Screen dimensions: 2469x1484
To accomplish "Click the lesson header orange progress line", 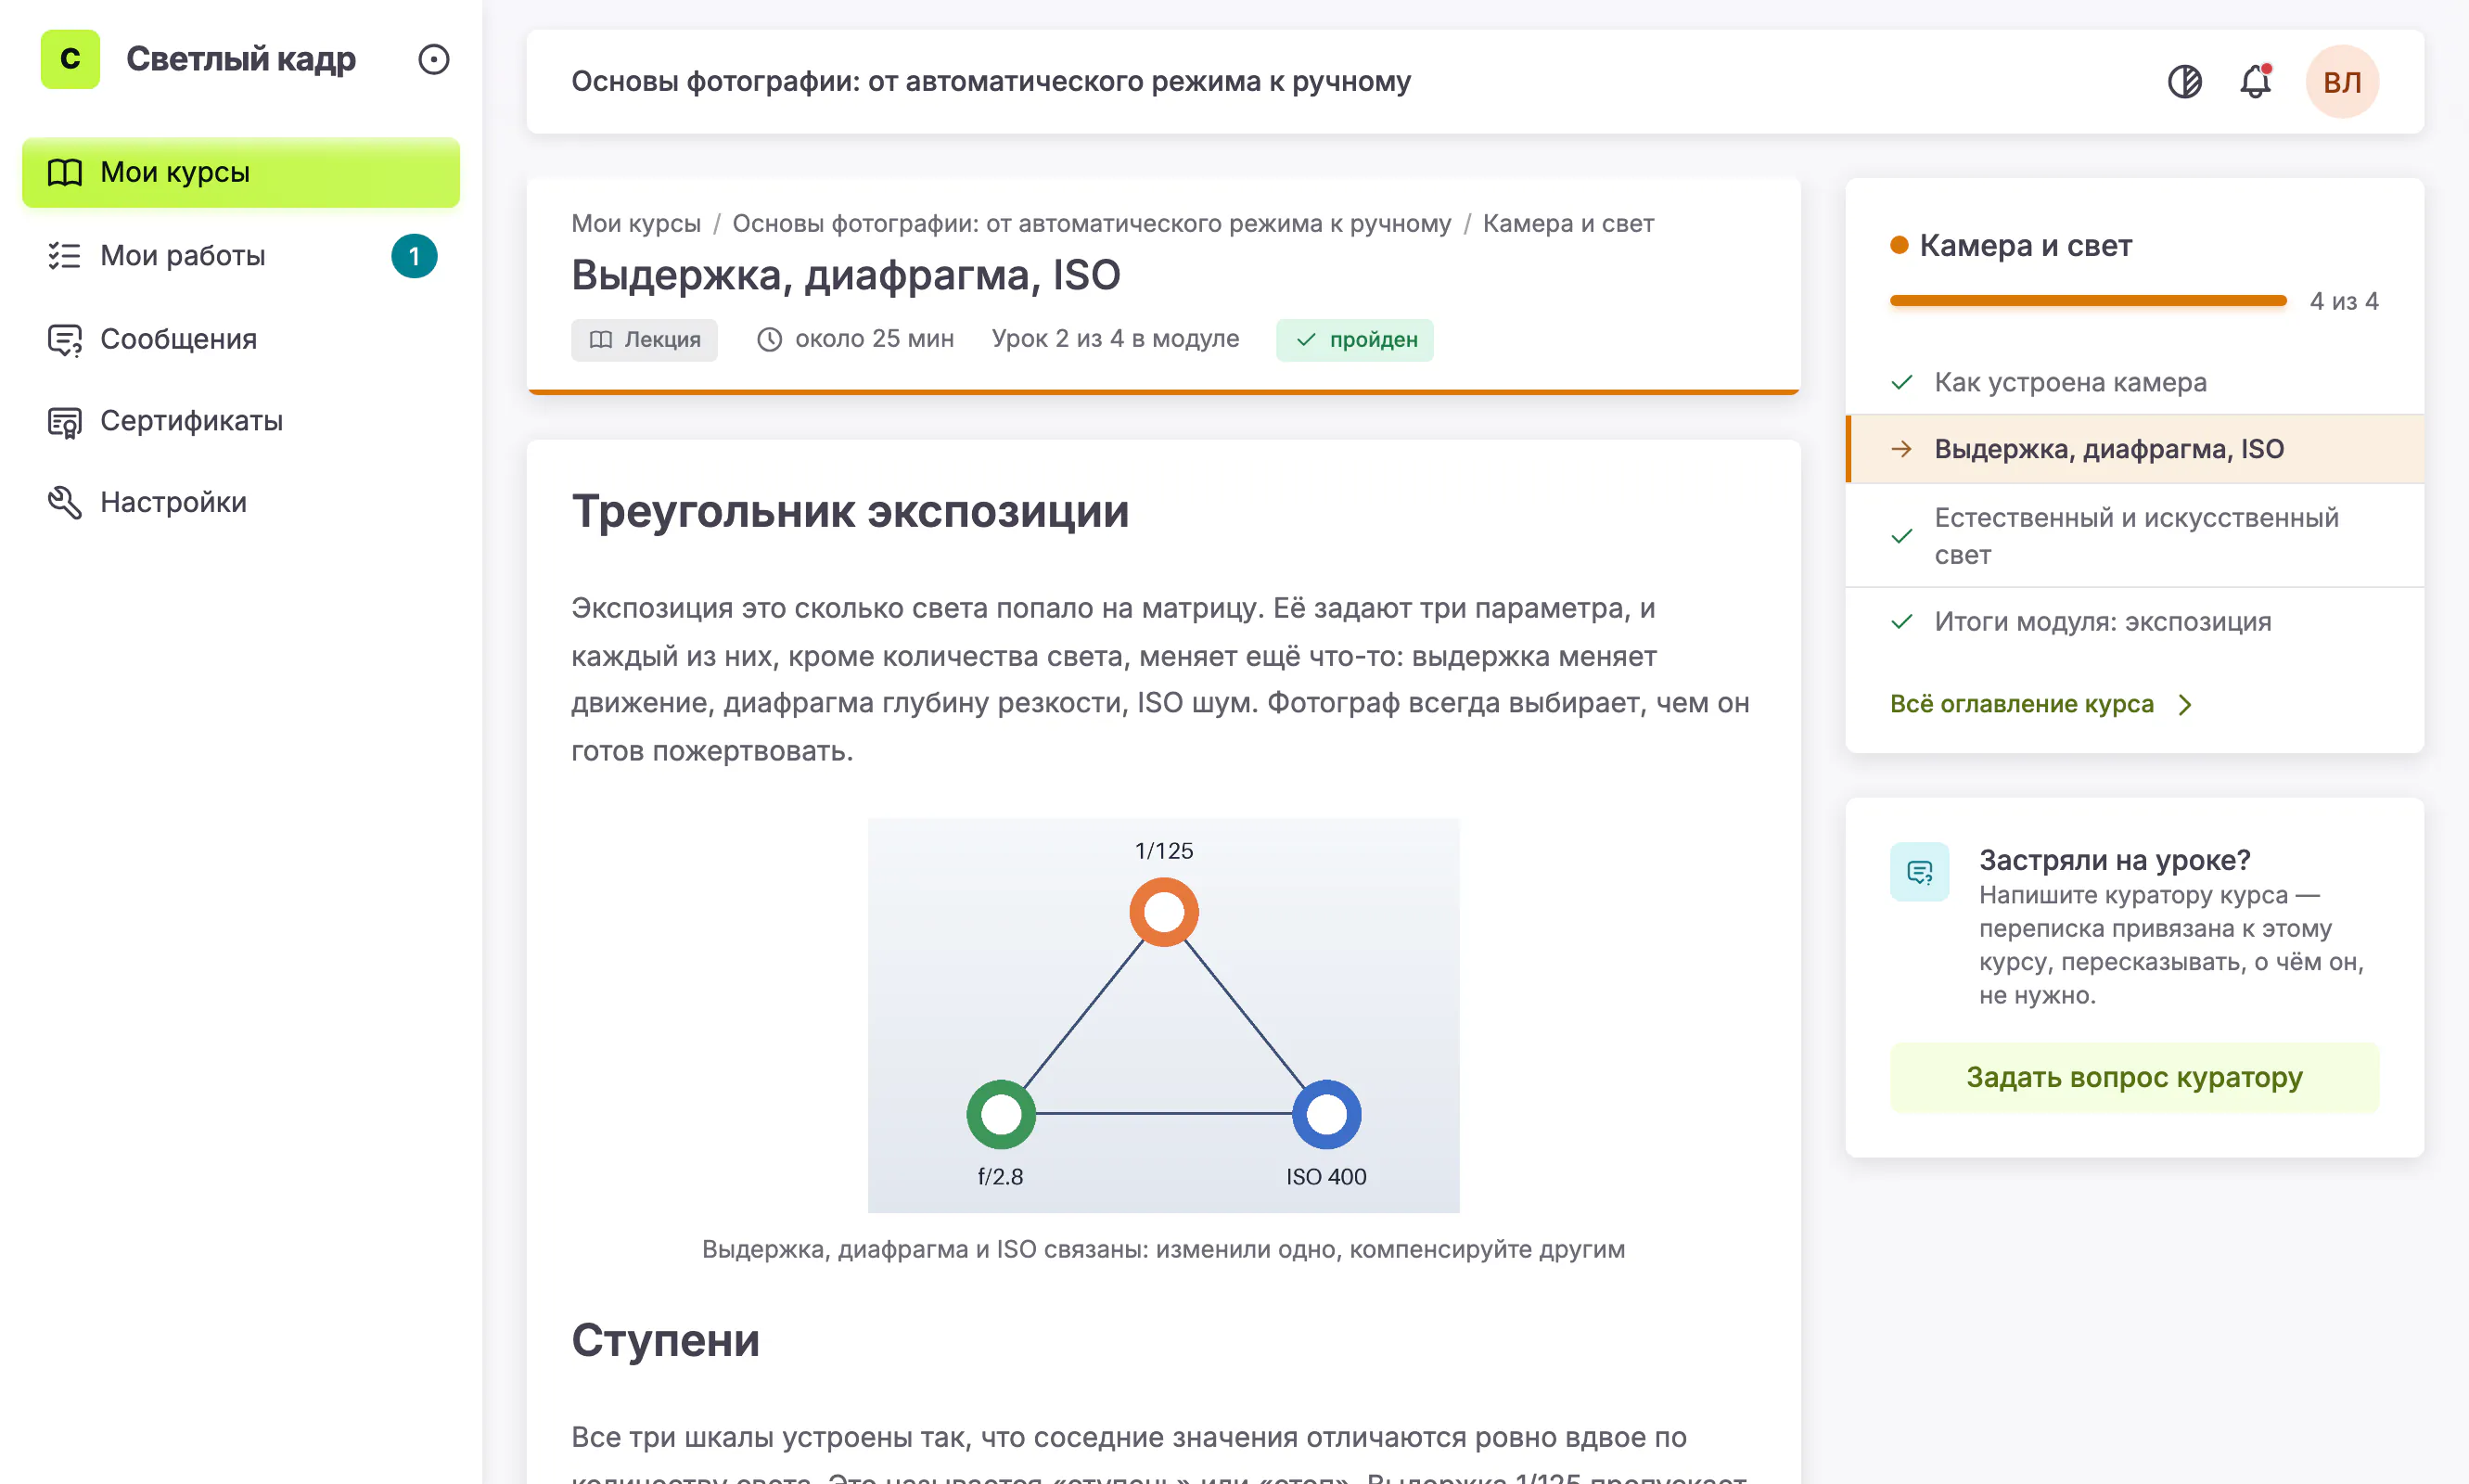I will [1163, 392].
